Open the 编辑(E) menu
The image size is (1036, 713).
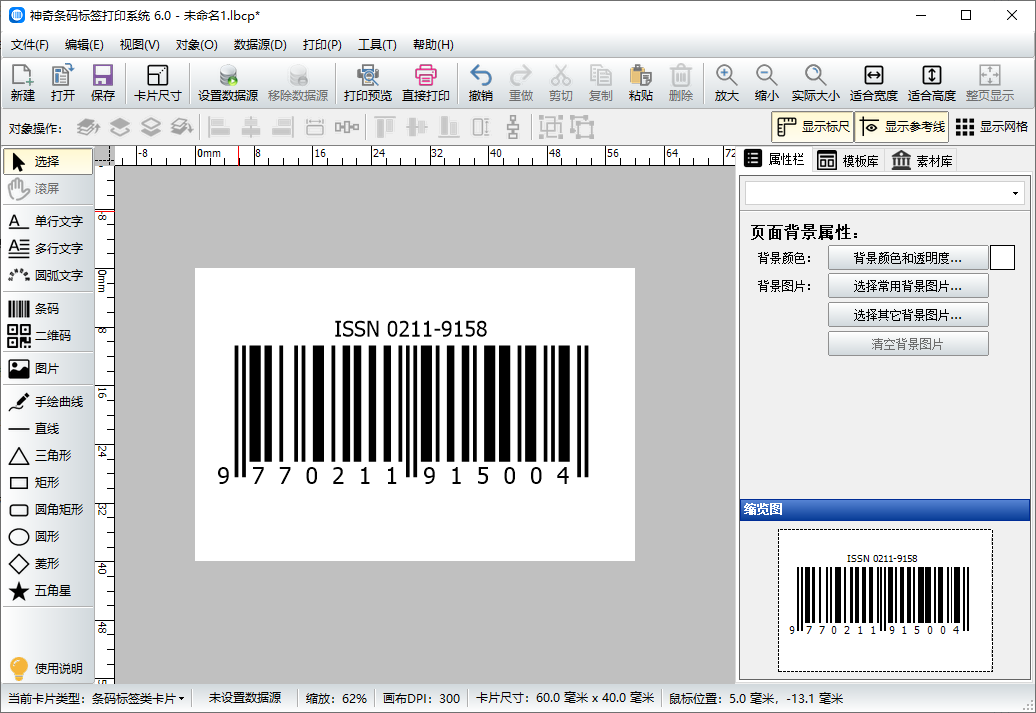84,45
